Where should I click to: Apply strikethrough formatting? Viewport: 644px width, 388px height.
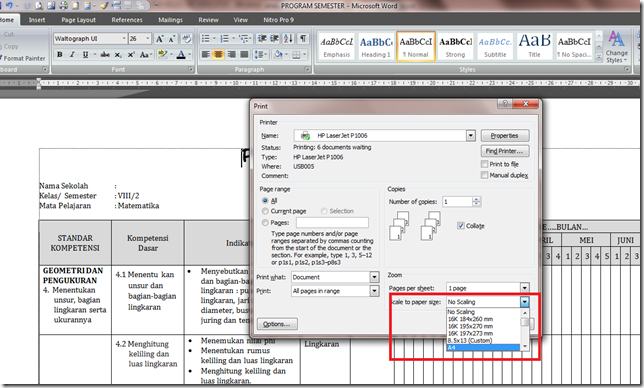click(x=105, y=55)
